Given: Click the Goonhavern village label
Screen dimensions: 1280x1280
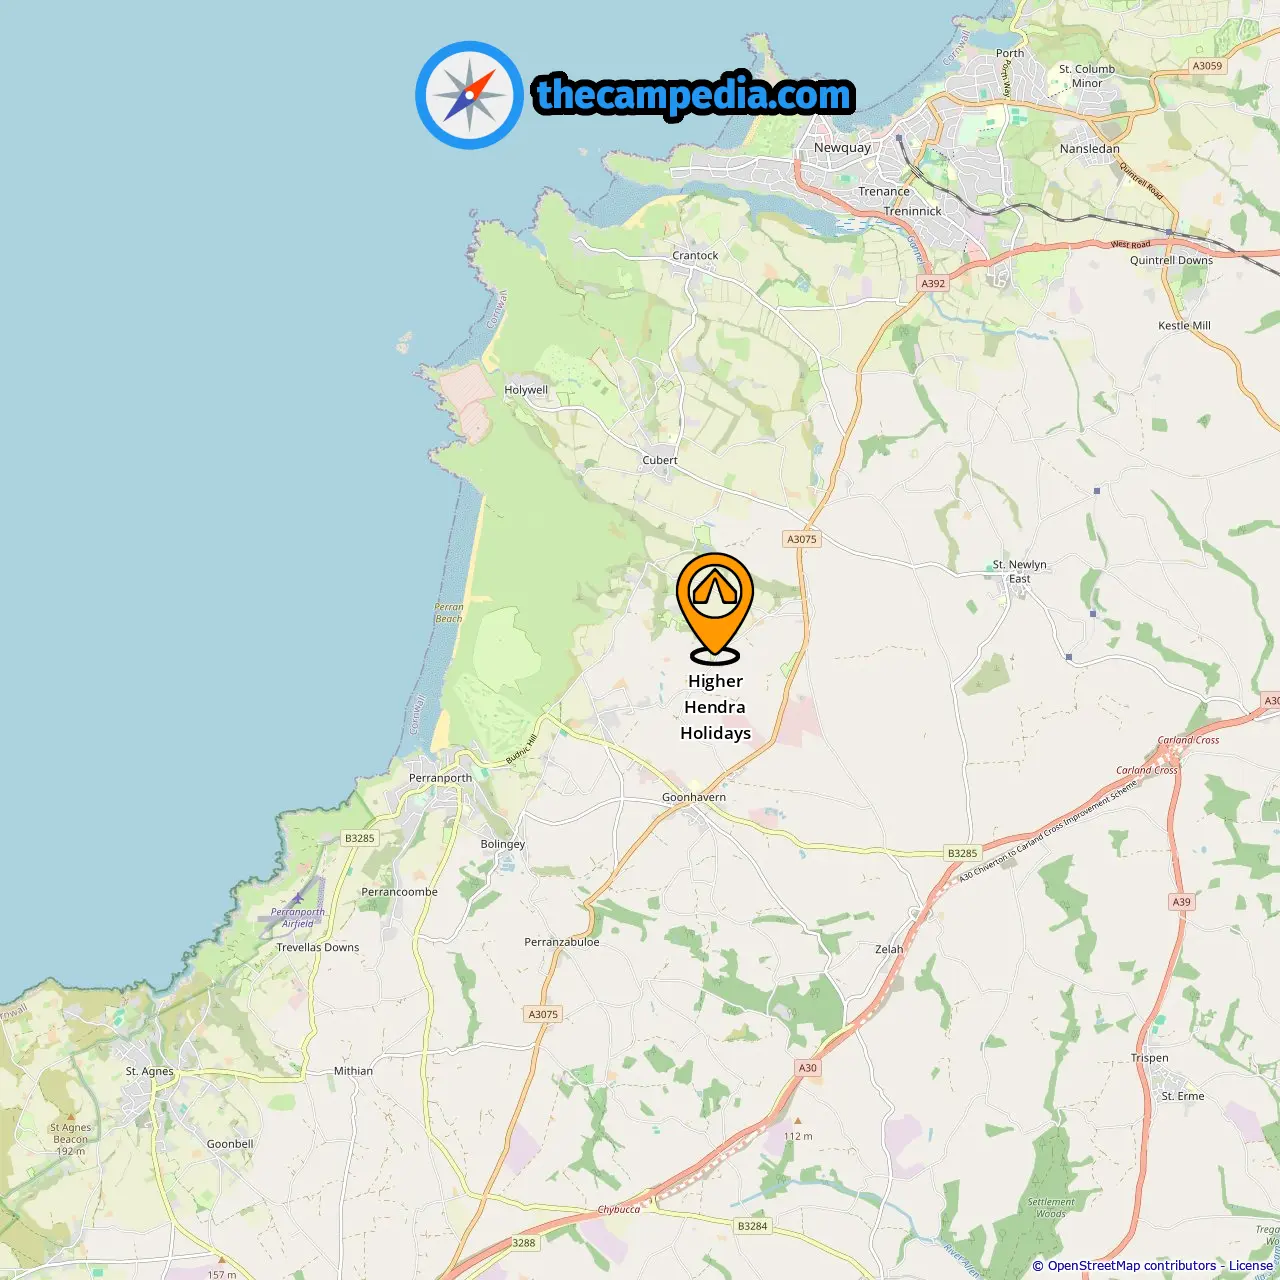Looking at the screenshot, I should (x=694, y=797).
